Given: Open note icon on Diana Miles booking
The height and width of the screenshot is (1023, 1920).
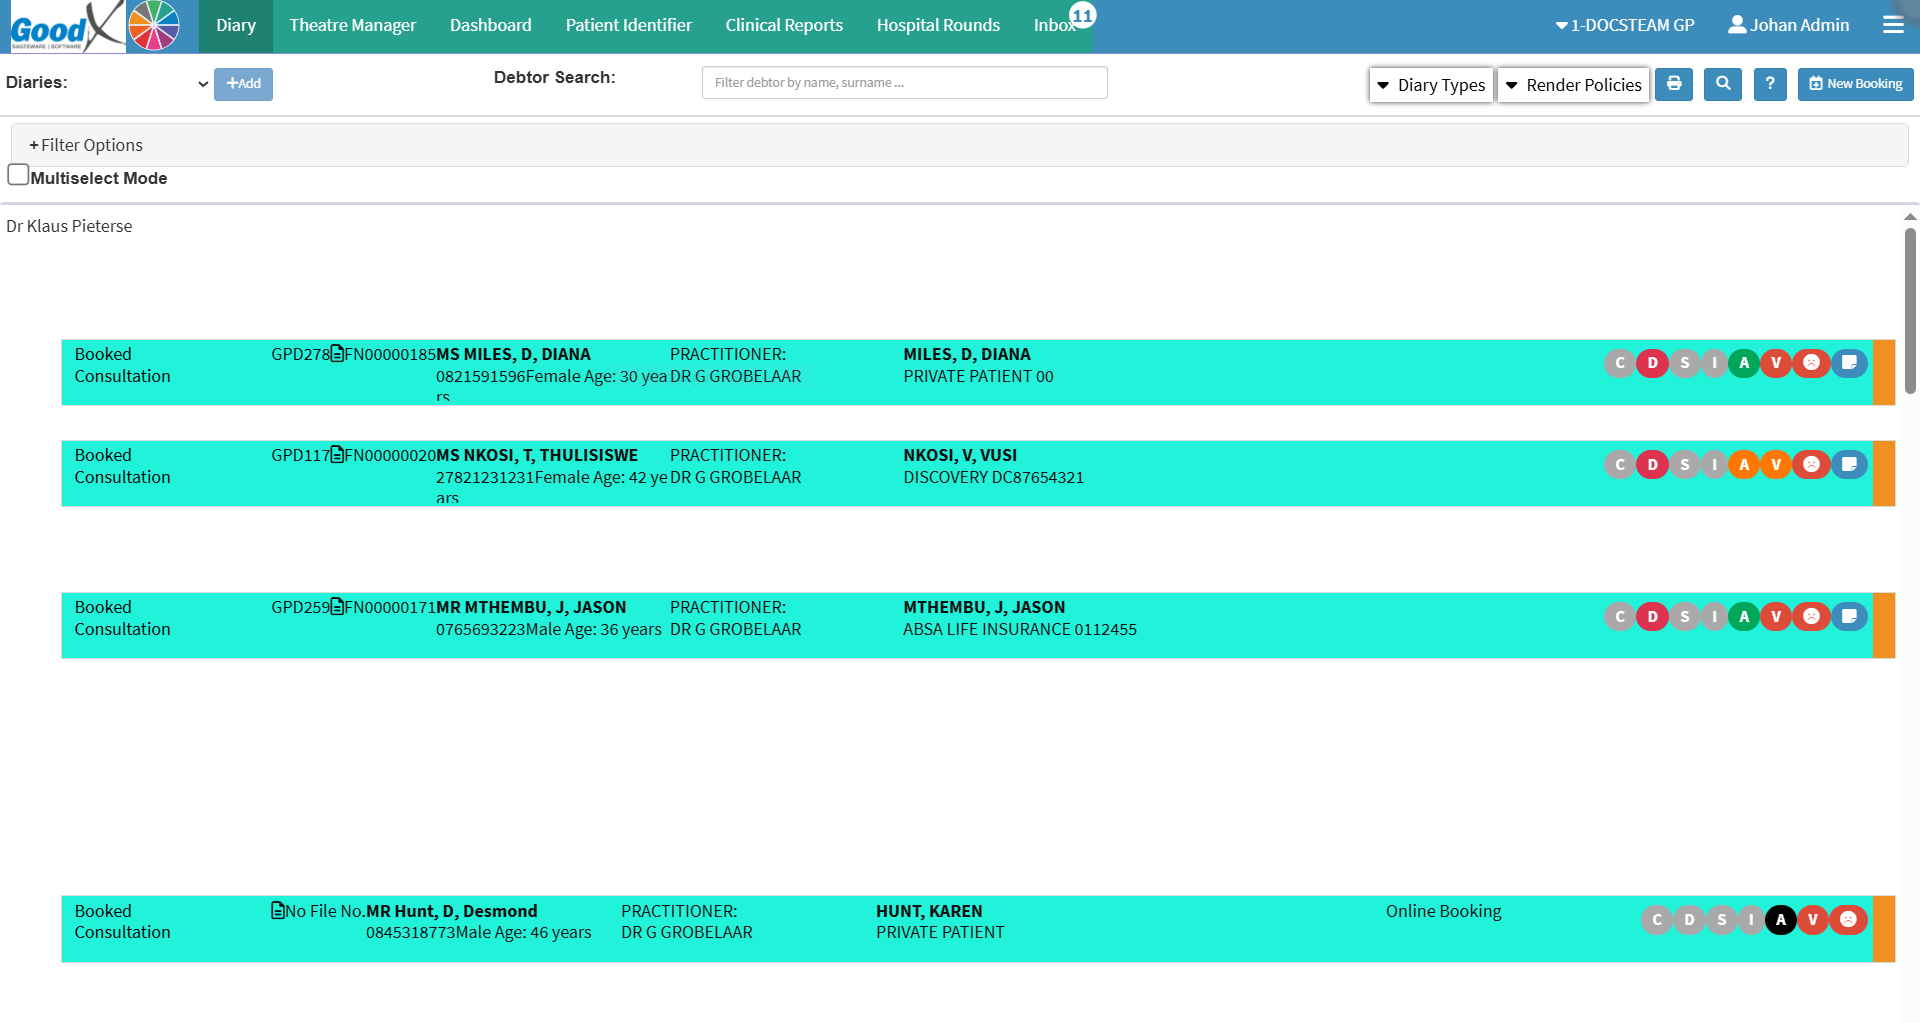Looking at the screenshot, I should pos(1849,363).
